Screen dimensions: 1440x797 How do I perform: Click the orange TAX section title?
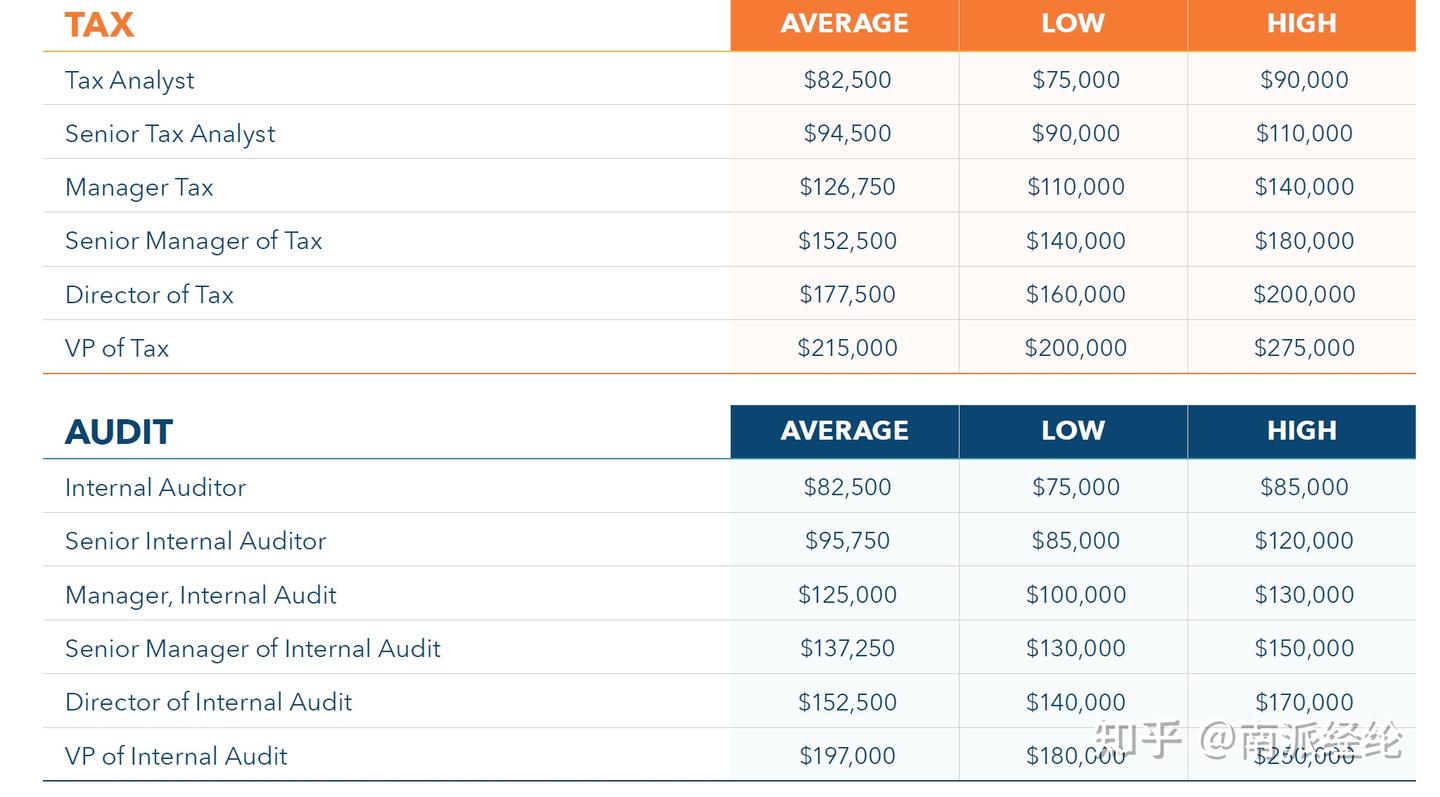pos(99,25)
